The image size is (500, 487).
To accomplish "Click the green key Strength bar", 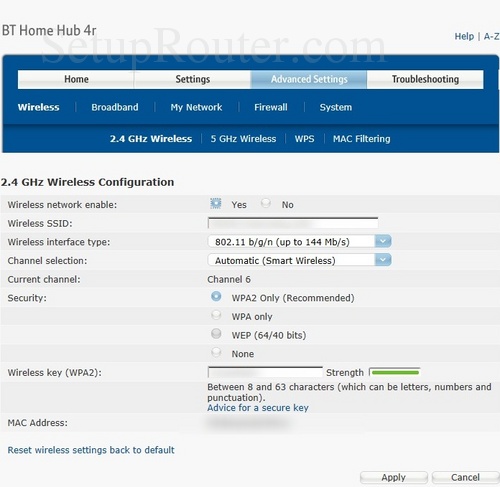I will point(394,372).
